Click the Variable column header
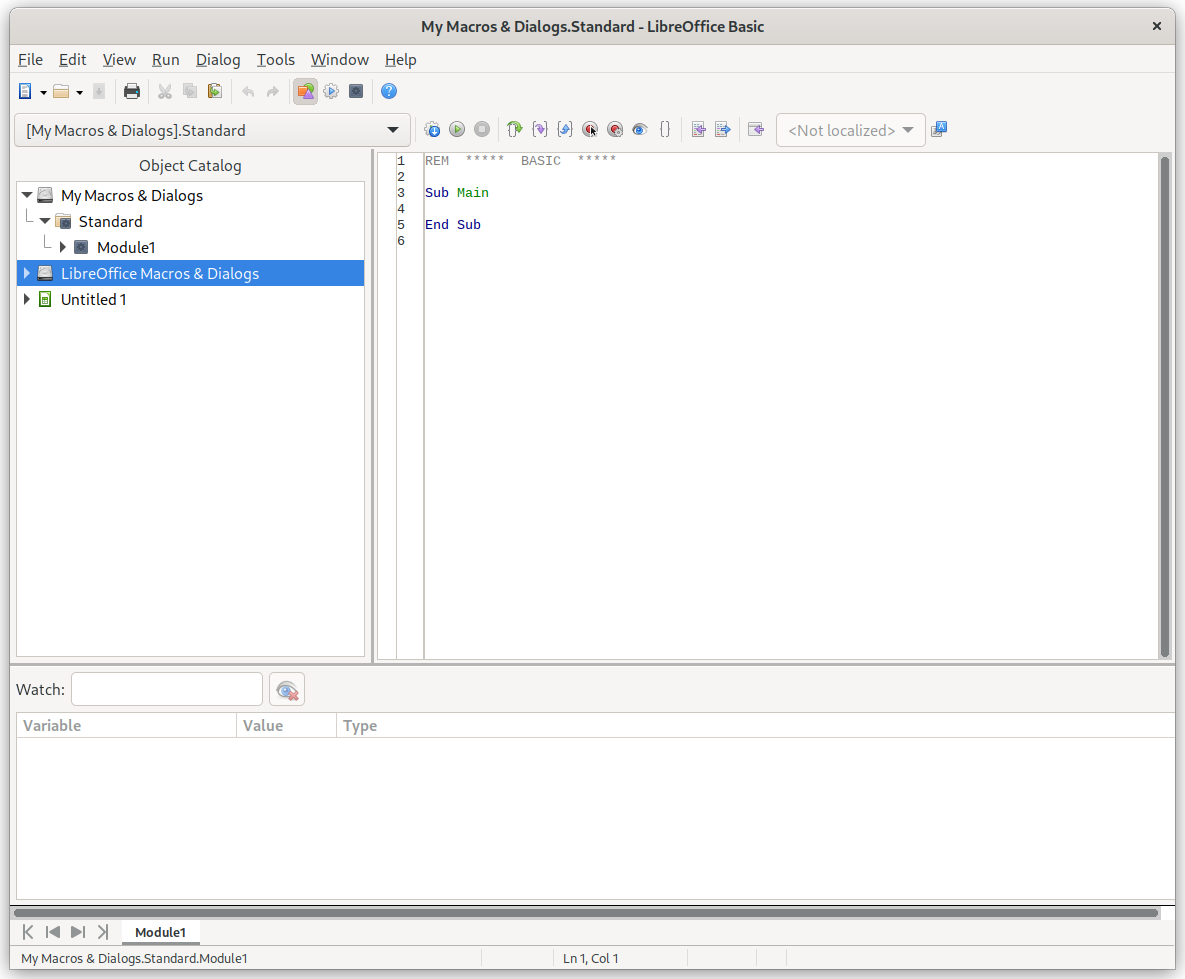 point(126,725)
